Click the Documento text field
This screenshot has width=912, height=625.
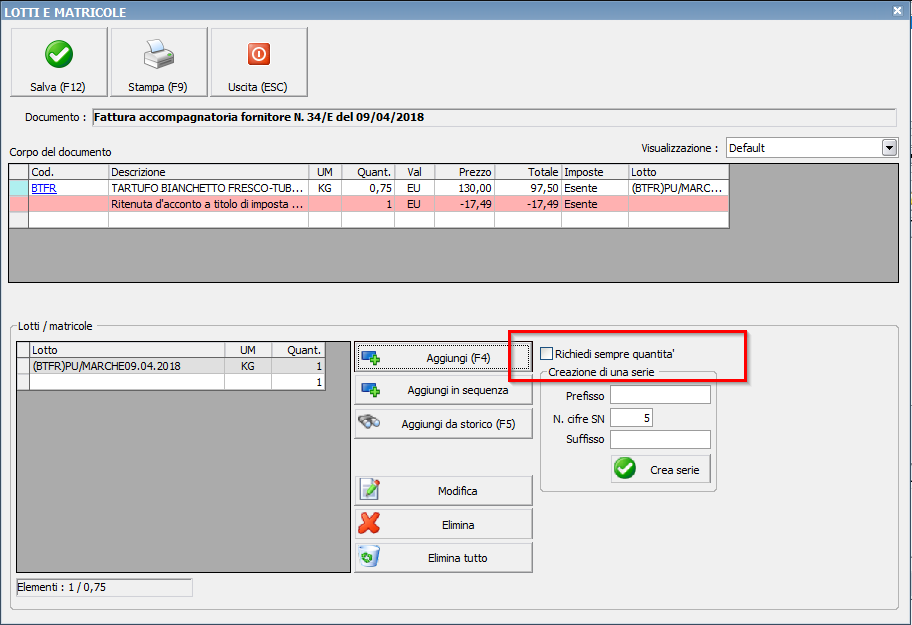click(494, 117)
